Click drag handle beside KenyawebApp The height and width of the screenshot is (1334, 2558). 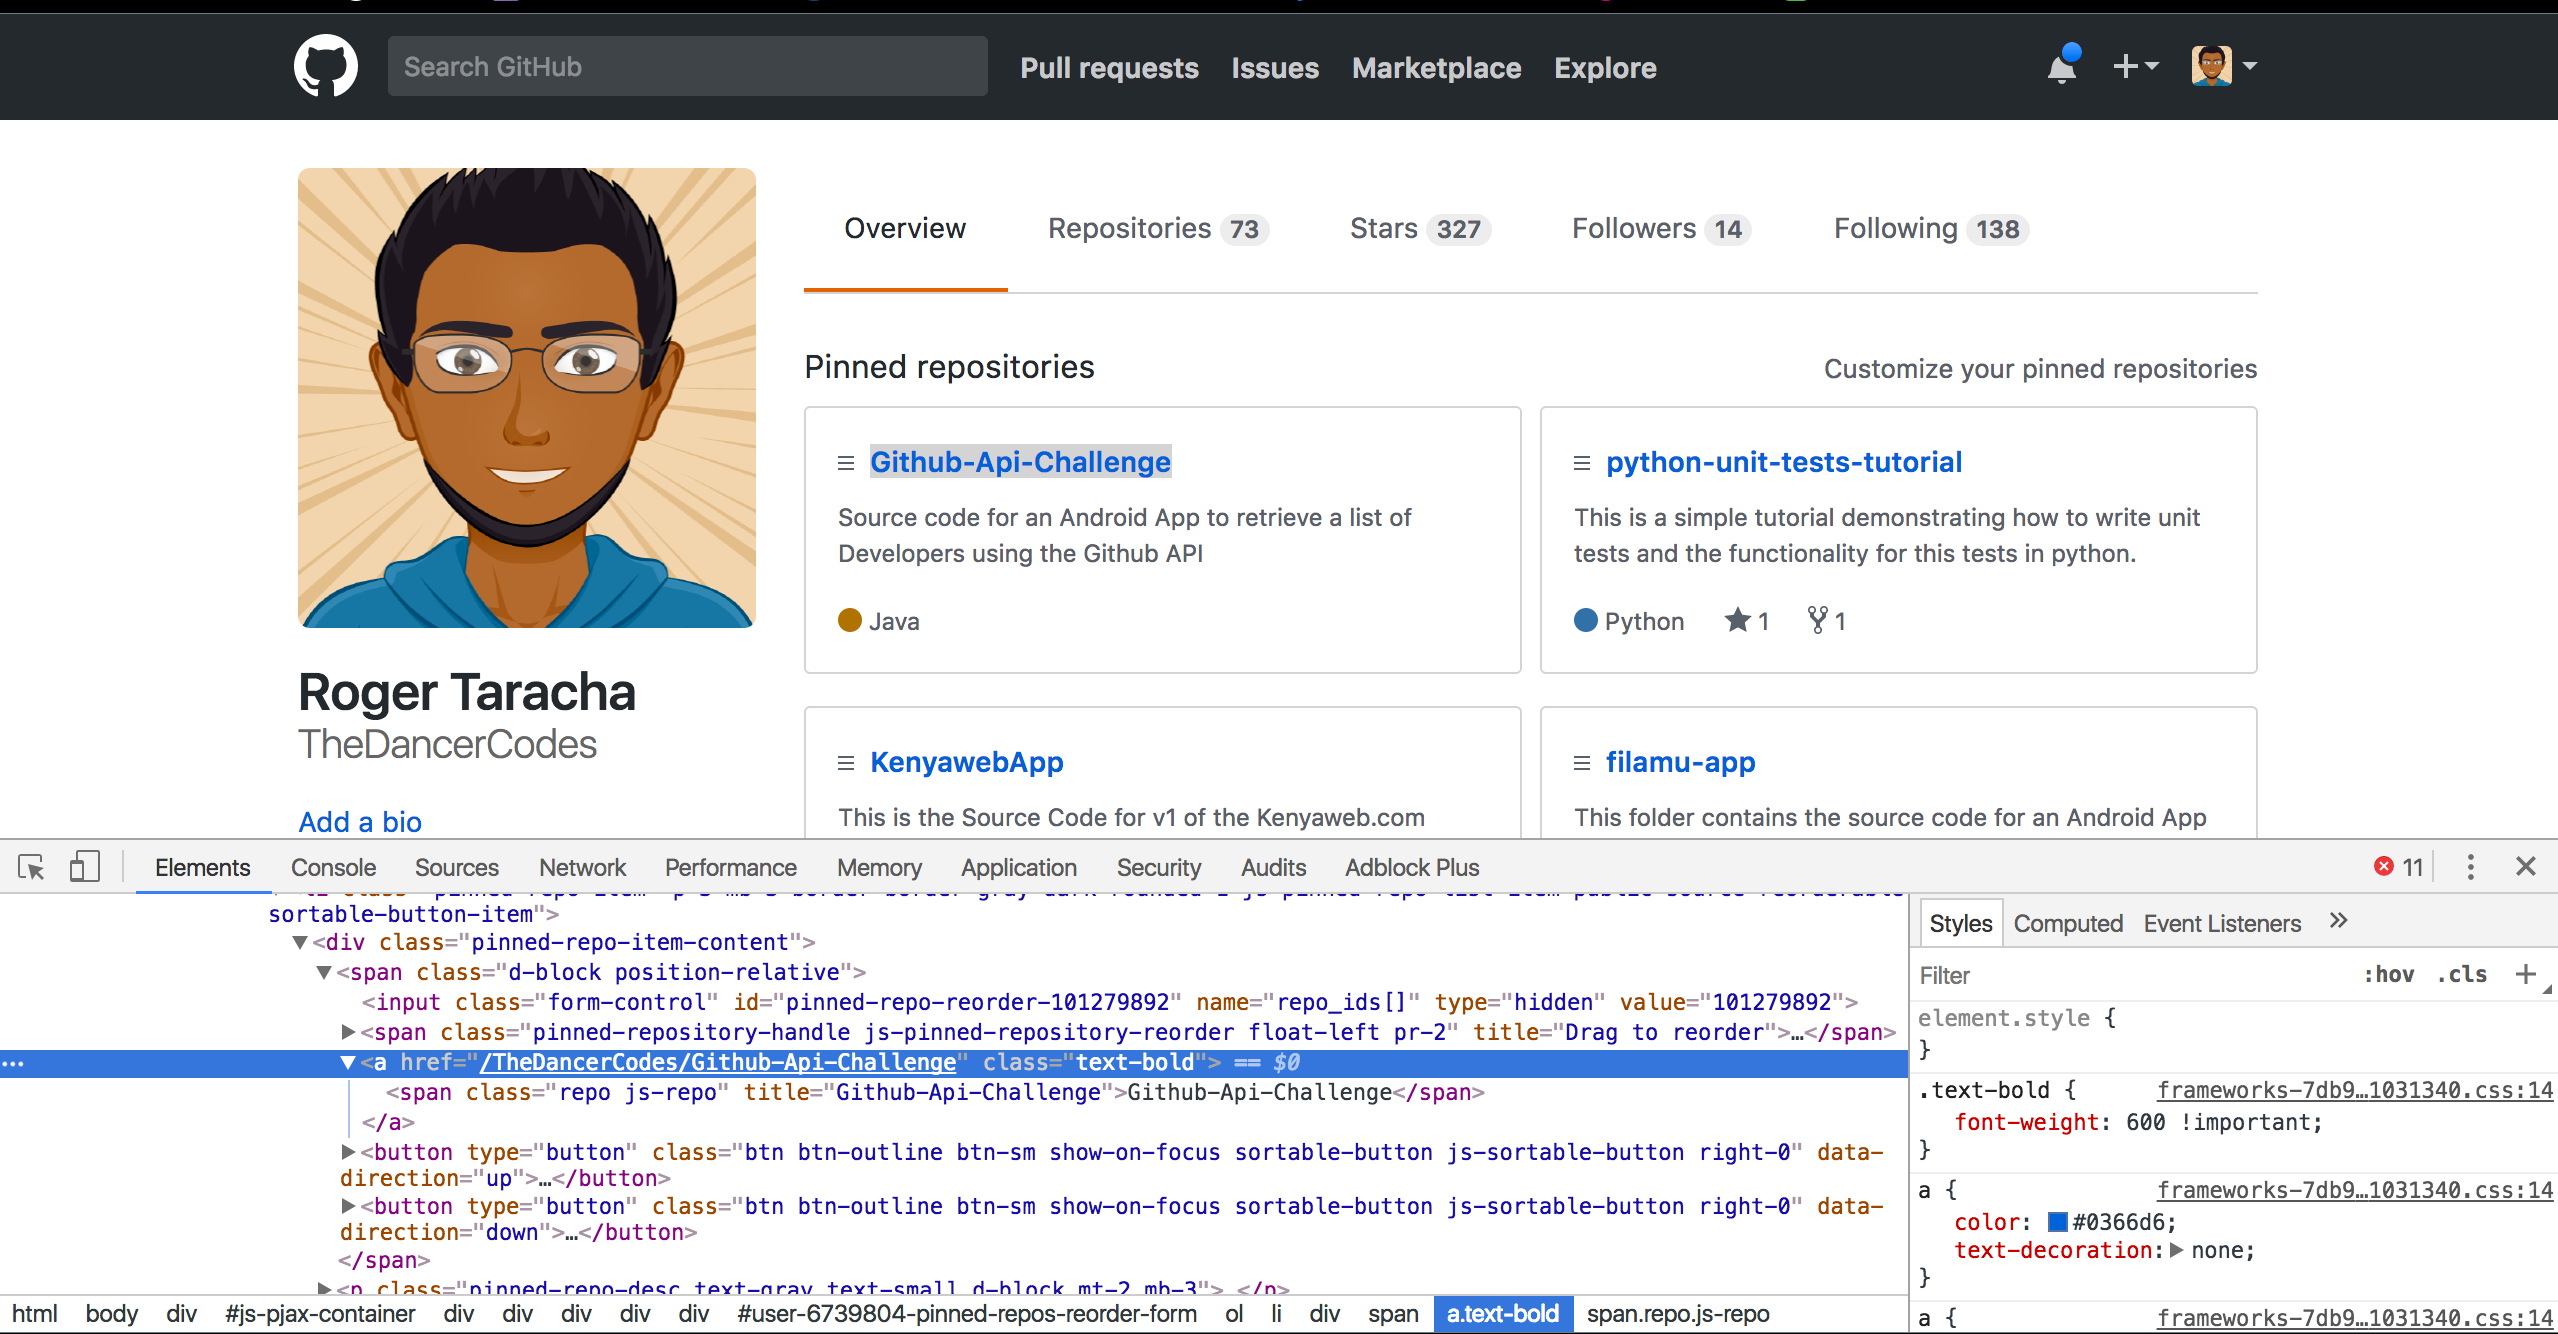point(846,763)
